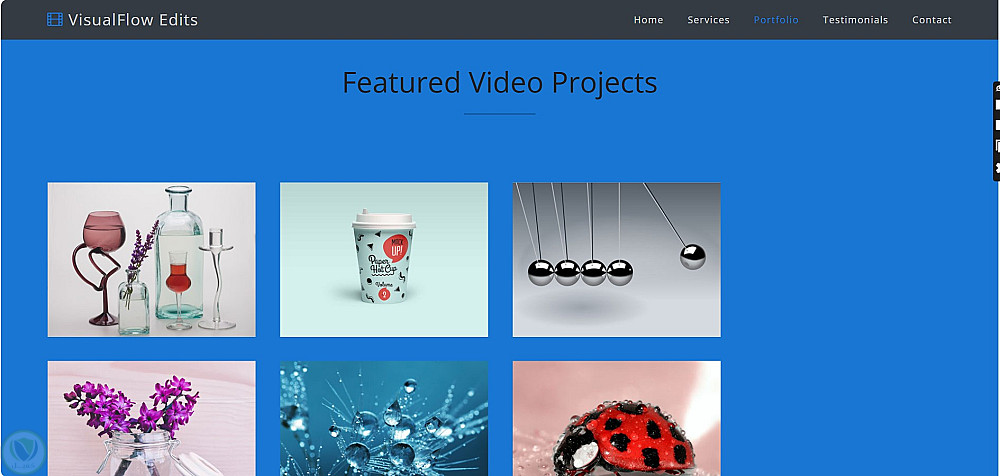Viewport: 1000px width, 476px height.
Task: Open the Services nav item
Action: click(x=708, y=20)
